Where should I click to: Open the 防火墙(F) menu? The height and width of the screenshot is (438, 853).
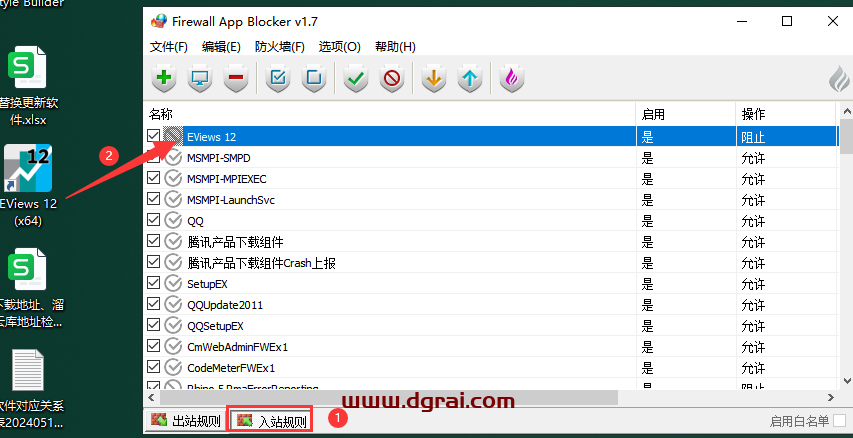[x=280, y=47]
